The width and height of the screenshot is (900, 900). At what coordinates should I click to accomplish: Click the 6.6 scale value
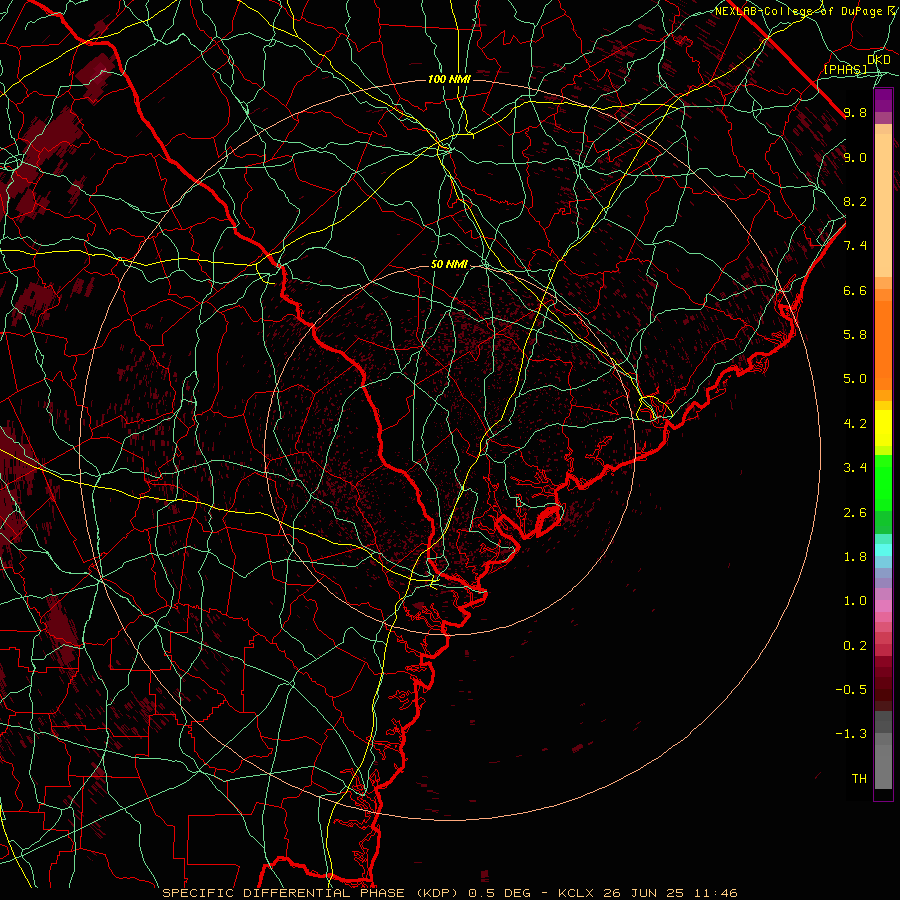pos(855,291)
